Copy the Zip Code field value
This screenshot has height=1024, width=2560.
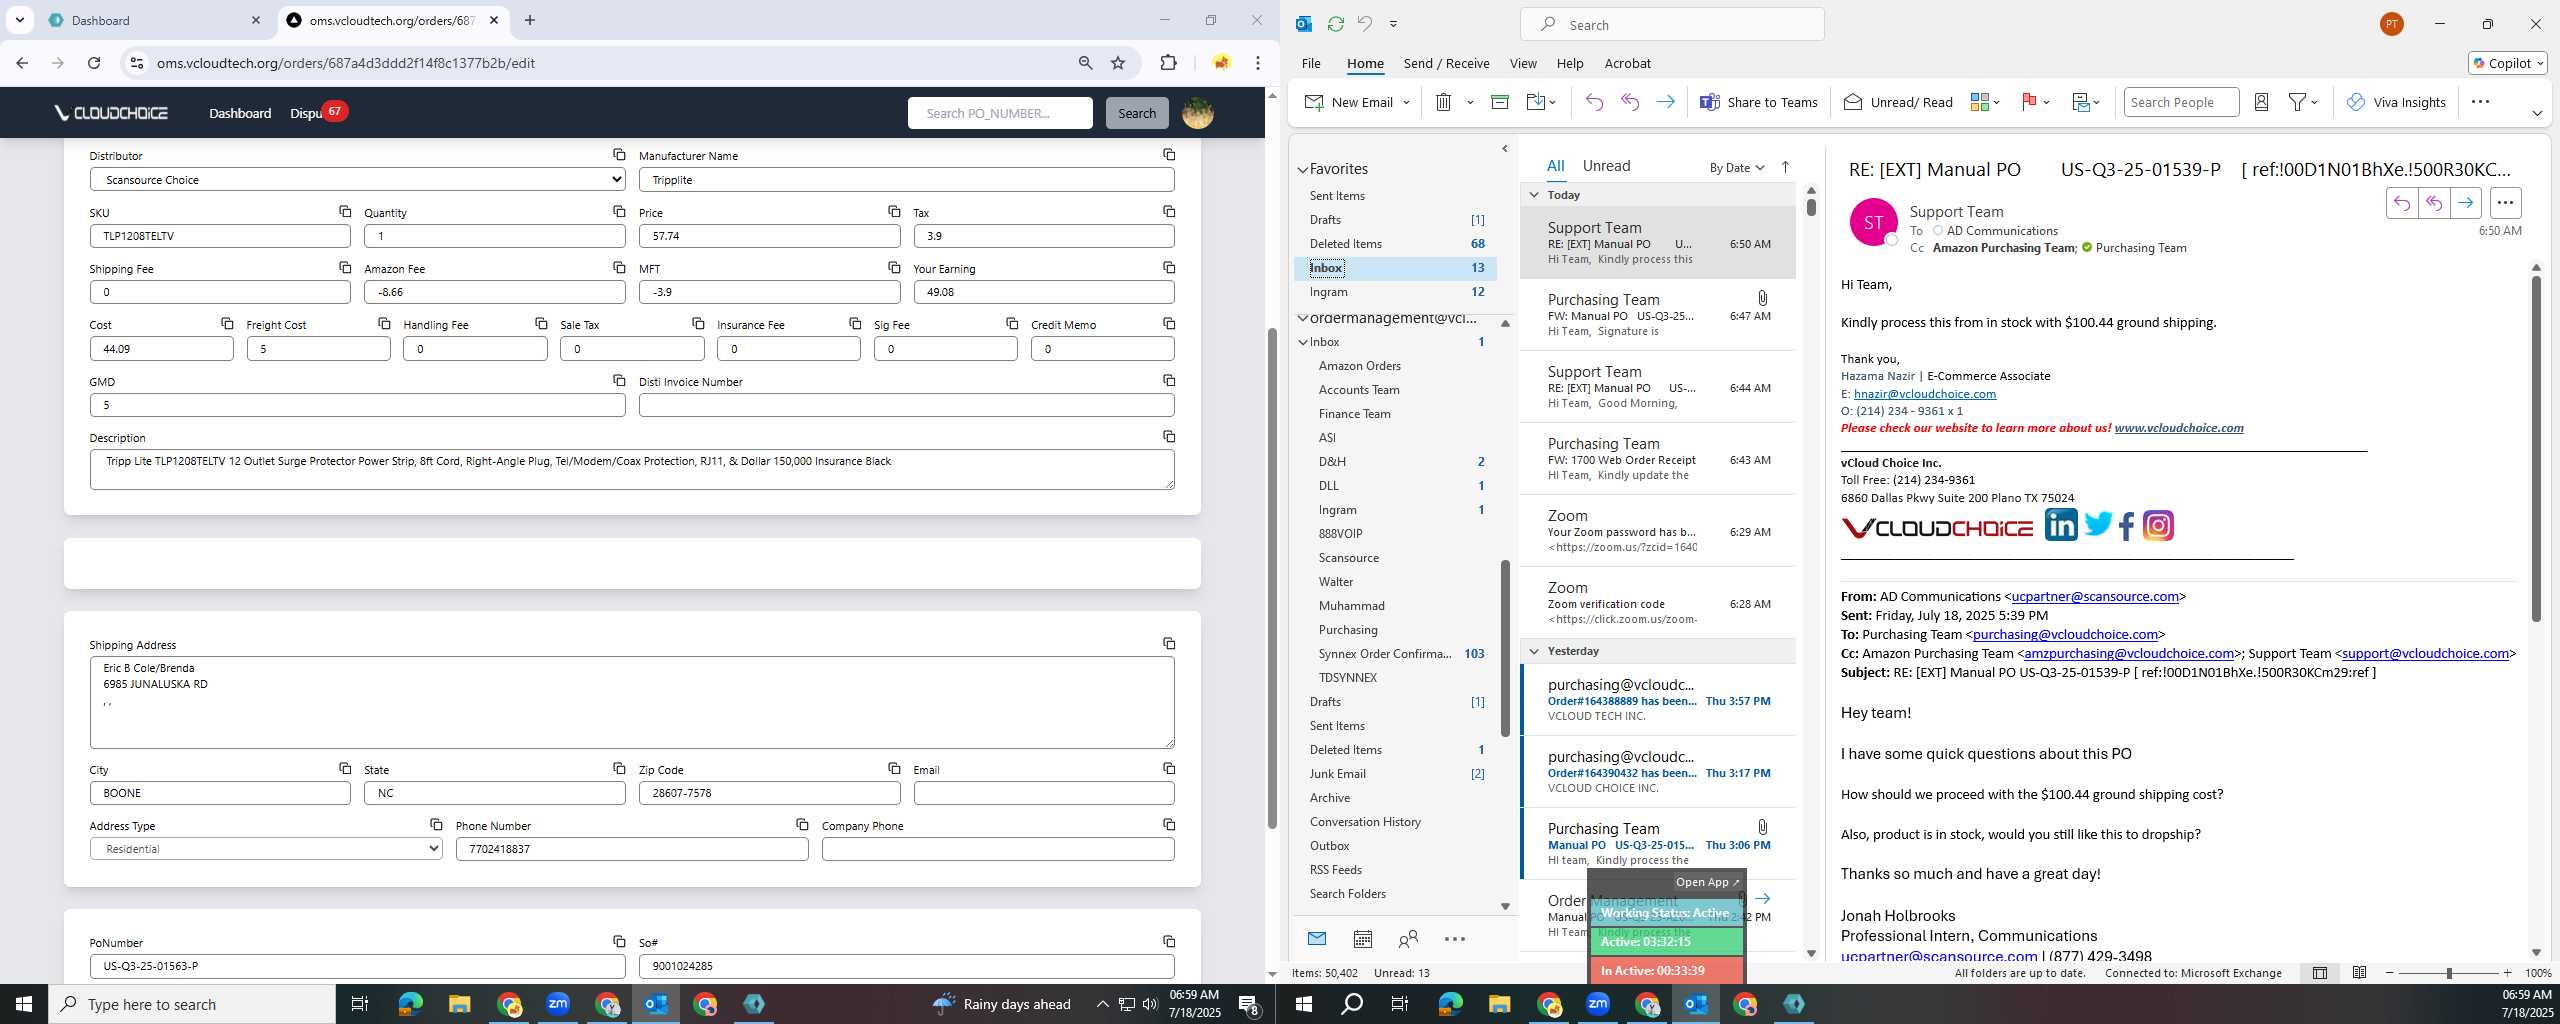pos(894,768)
